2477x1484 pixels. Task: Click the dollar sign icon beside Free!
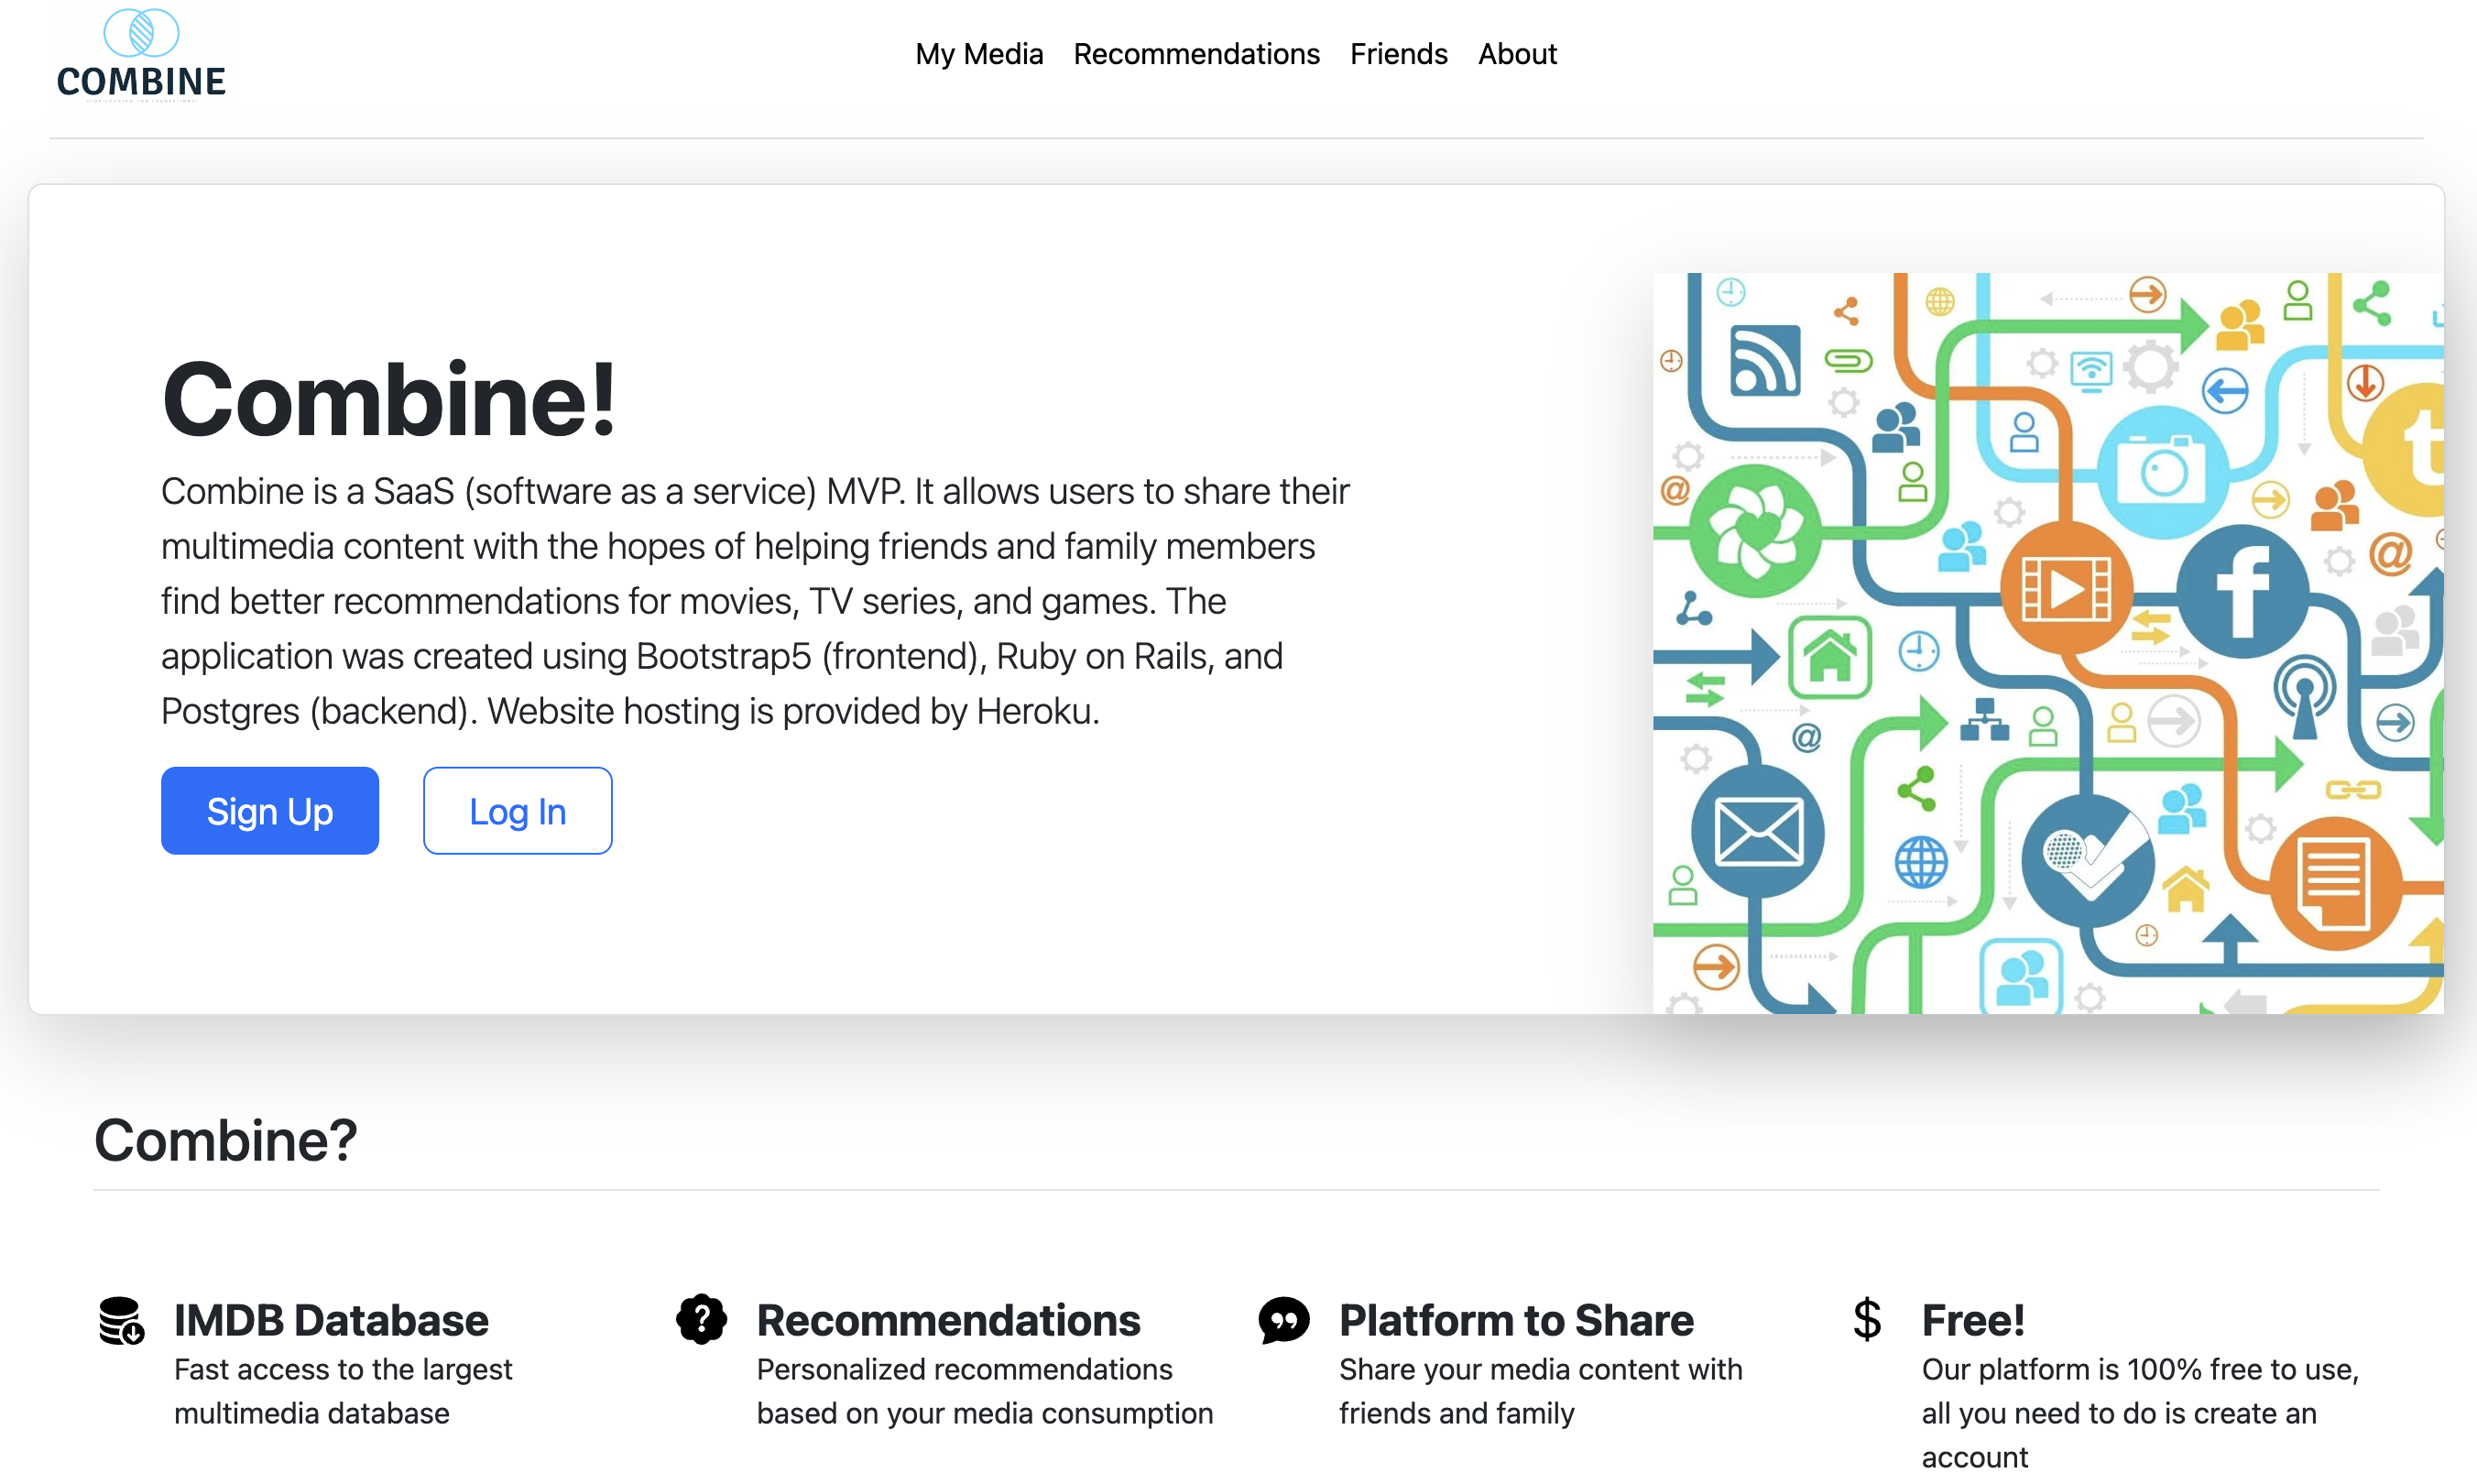click(1866, 1320)
